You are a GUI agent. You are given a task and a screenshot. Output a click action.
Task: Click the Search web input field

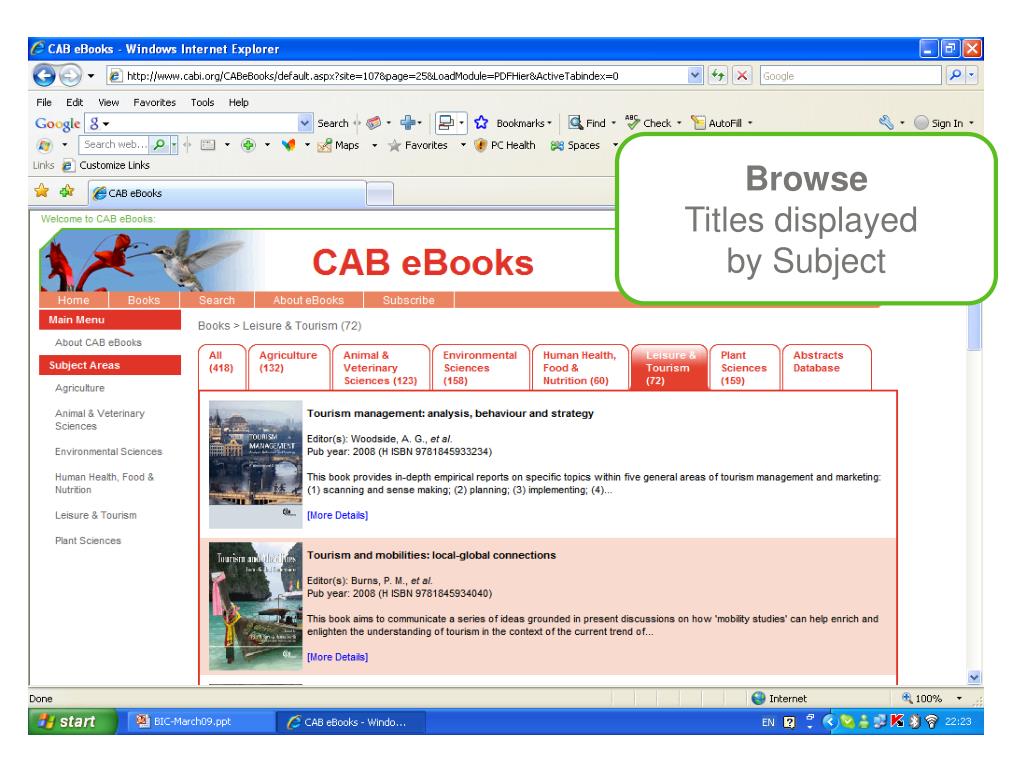click(114, 144)
